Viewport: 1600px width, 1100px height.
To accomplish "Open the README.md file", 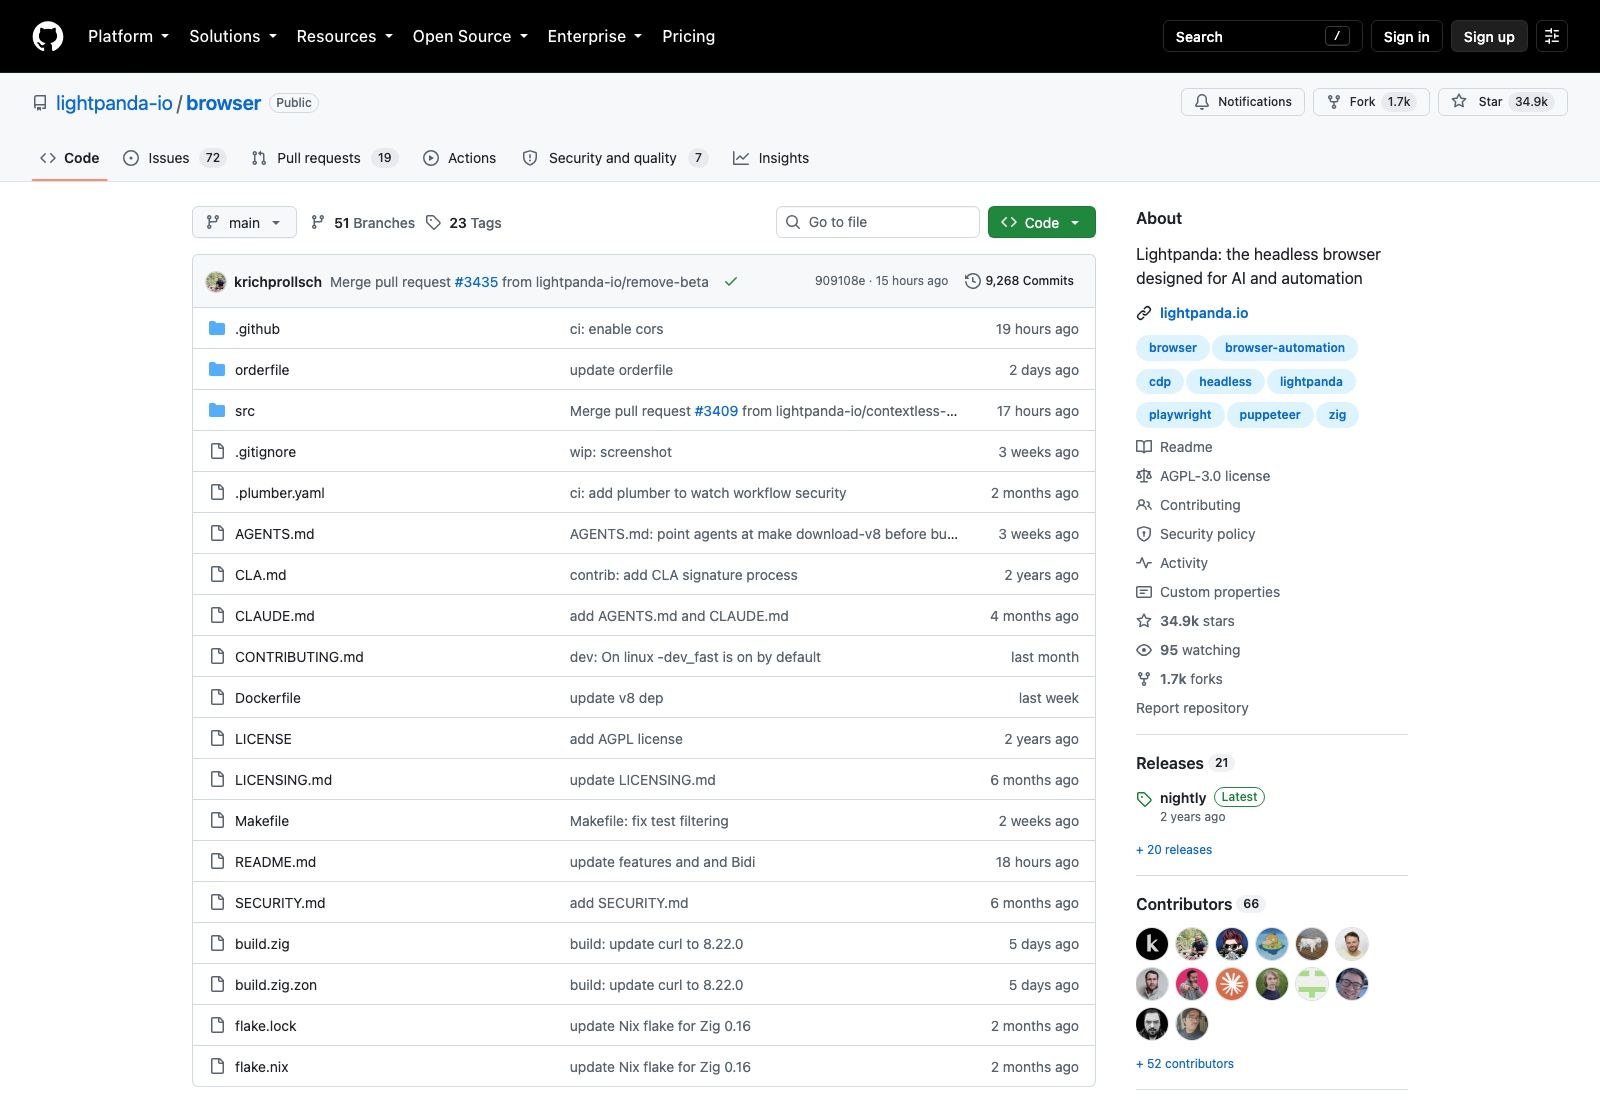I will click(275, 862).
